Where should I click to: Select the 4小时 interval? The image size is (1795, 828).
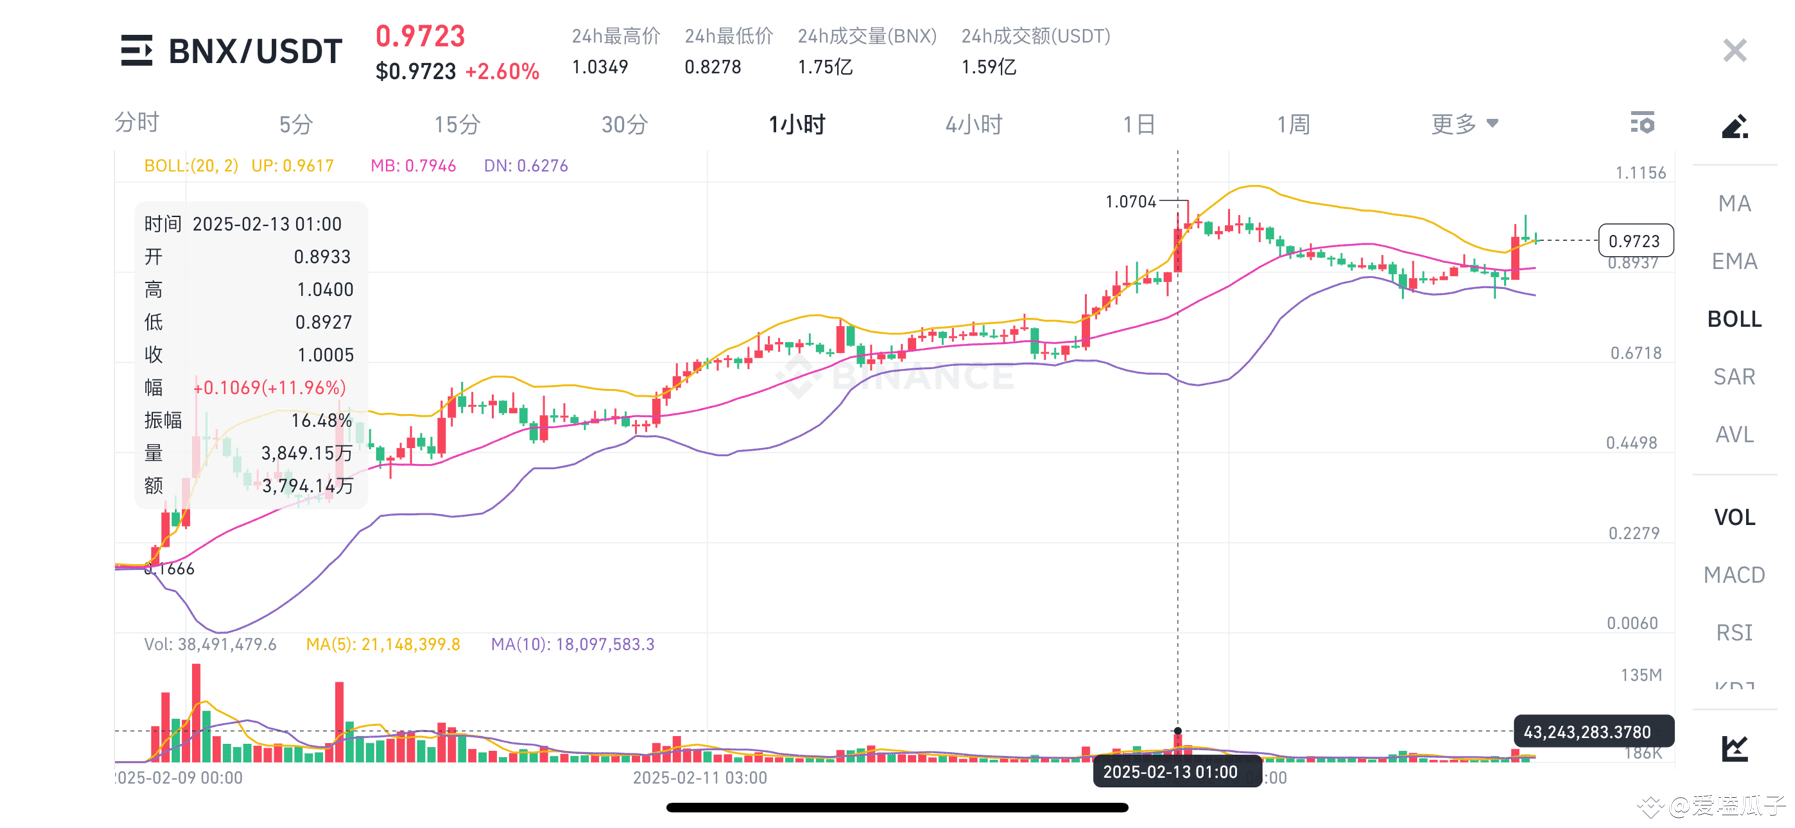(973, 125)
